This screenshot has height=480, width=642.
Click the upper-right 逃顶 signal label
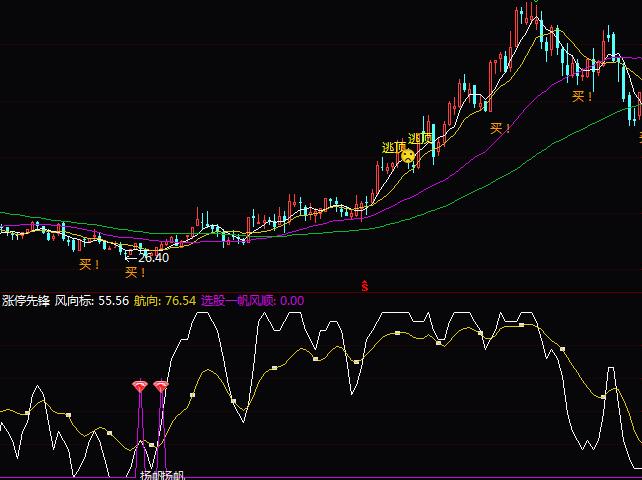pyautogui.click(x=421, y=138)
